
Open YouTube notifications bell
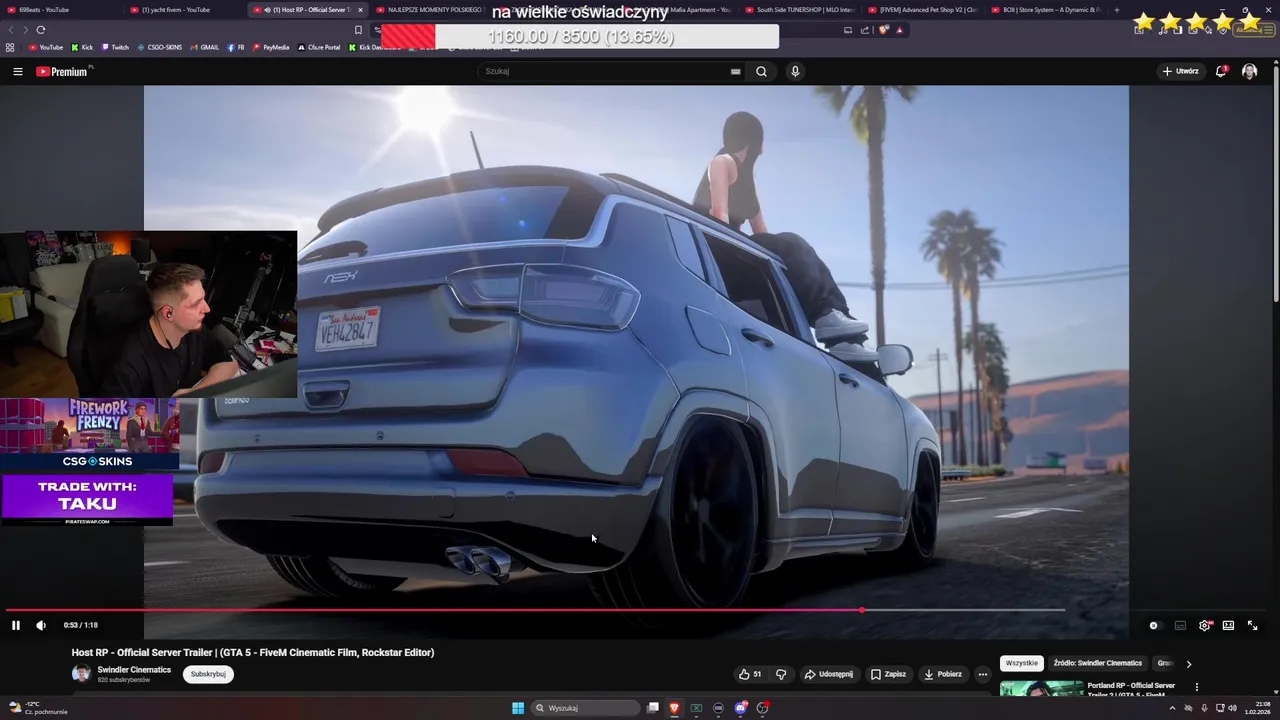coord(1220,71)
